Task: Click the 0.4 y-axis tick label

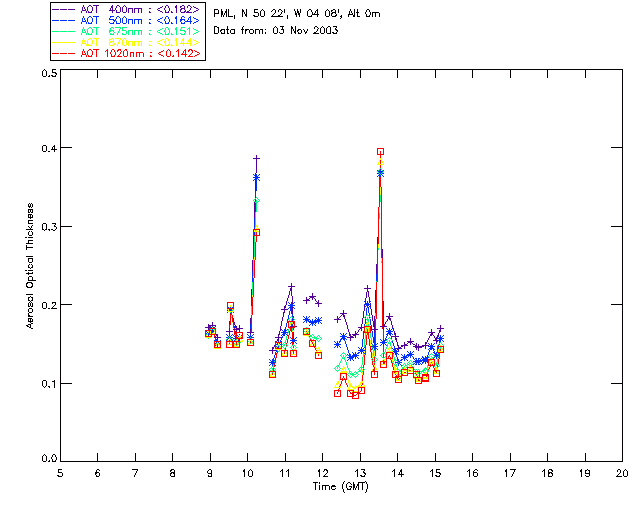Action: pyautogui.click(x=49, y=148)
